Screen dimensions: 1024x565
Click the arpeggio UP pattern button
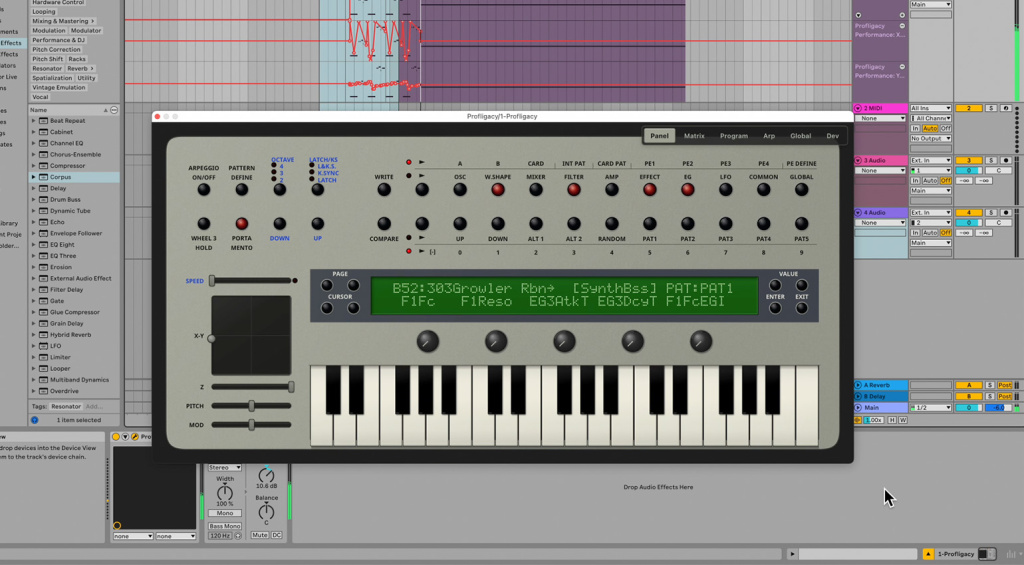click(x=460, y=223)
